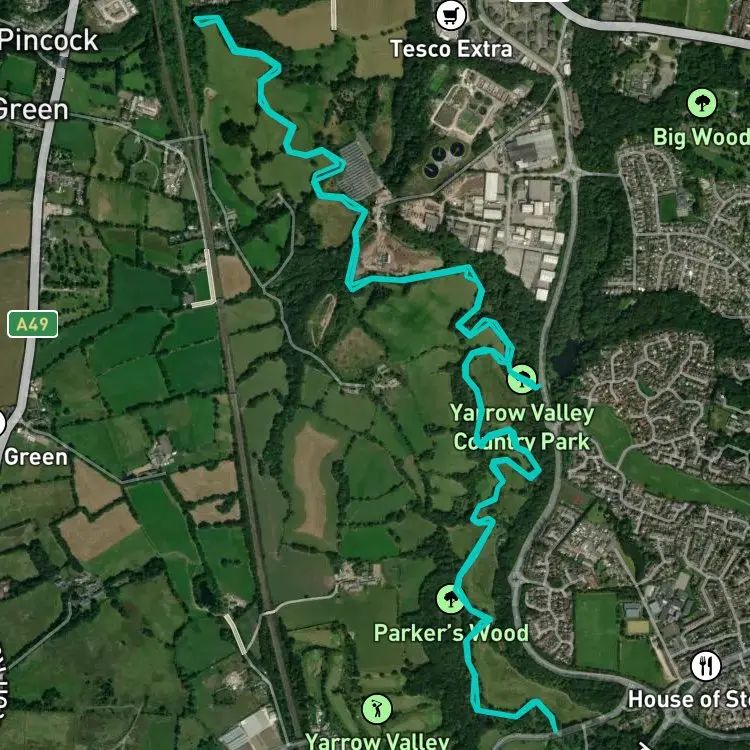Click the cyan route's northern start point
This screenshot has width=750, height=750.
[197, 19]
